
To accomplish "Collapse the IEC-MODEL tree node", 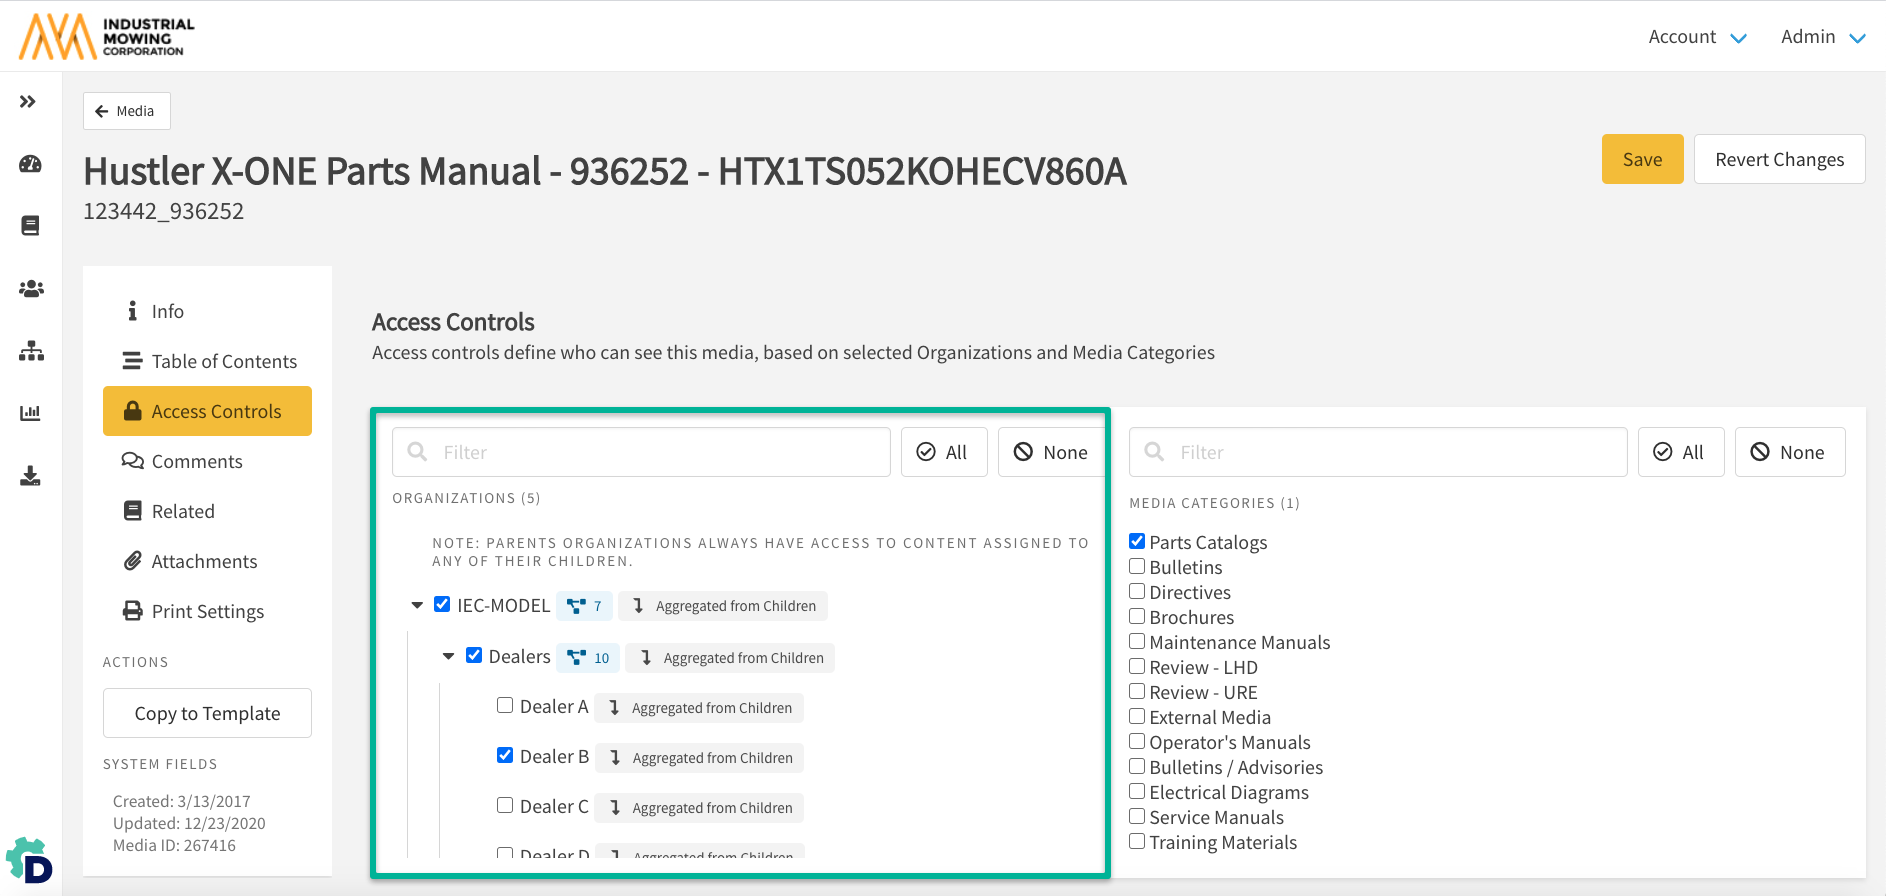I will [417, 605].
